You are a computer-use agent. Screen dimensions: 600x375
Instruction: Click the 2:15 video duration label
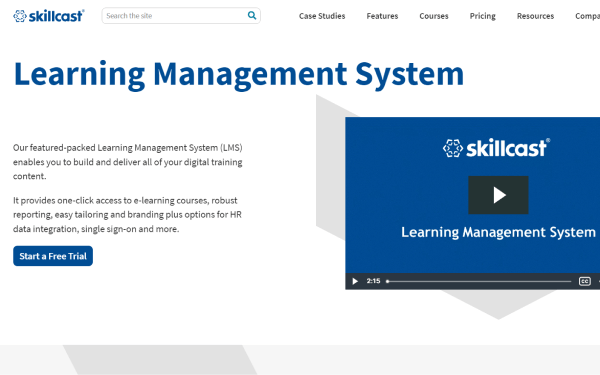pyautogui.click(x=373, y=281)
